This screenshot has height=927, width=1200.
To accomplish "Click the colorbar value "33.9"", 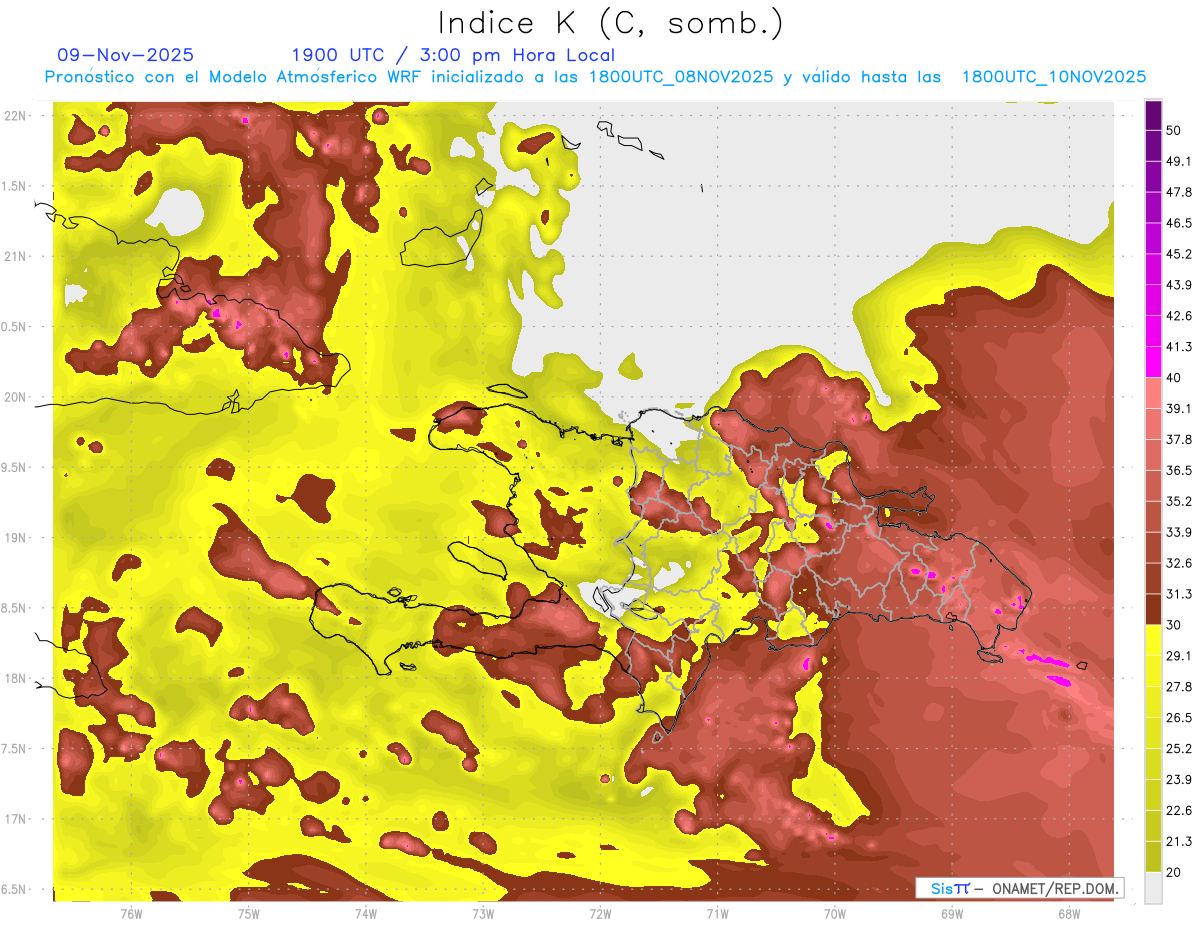I will [x=1179, y=532].
